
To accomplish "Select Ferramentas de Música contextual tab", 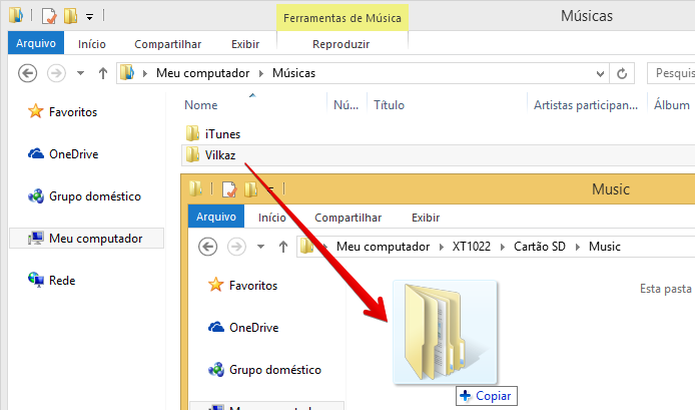I will (342, 18).
